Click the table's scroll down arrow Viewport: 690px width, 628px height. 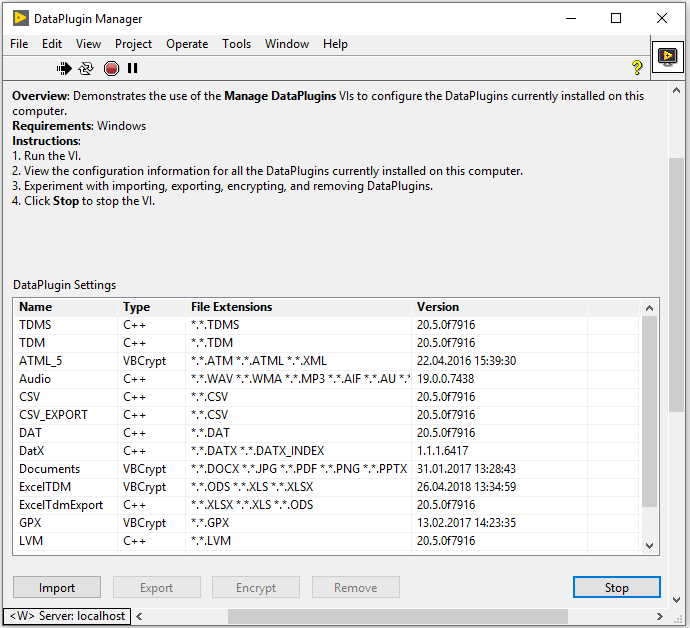[x=649, y=546]
